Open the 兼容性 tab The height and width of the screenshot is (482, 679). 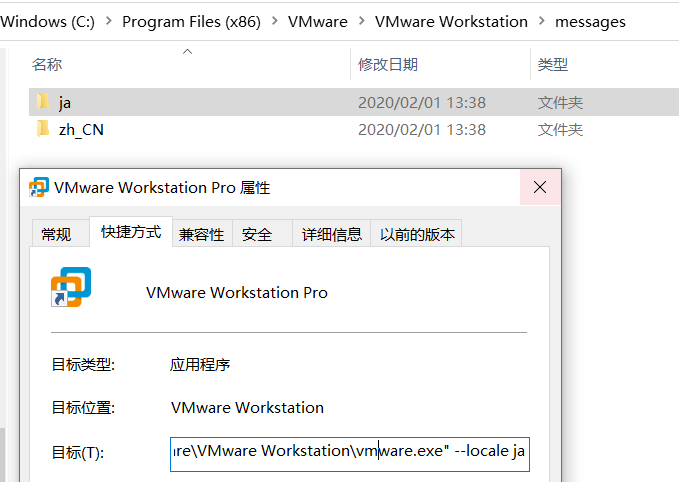201,234
